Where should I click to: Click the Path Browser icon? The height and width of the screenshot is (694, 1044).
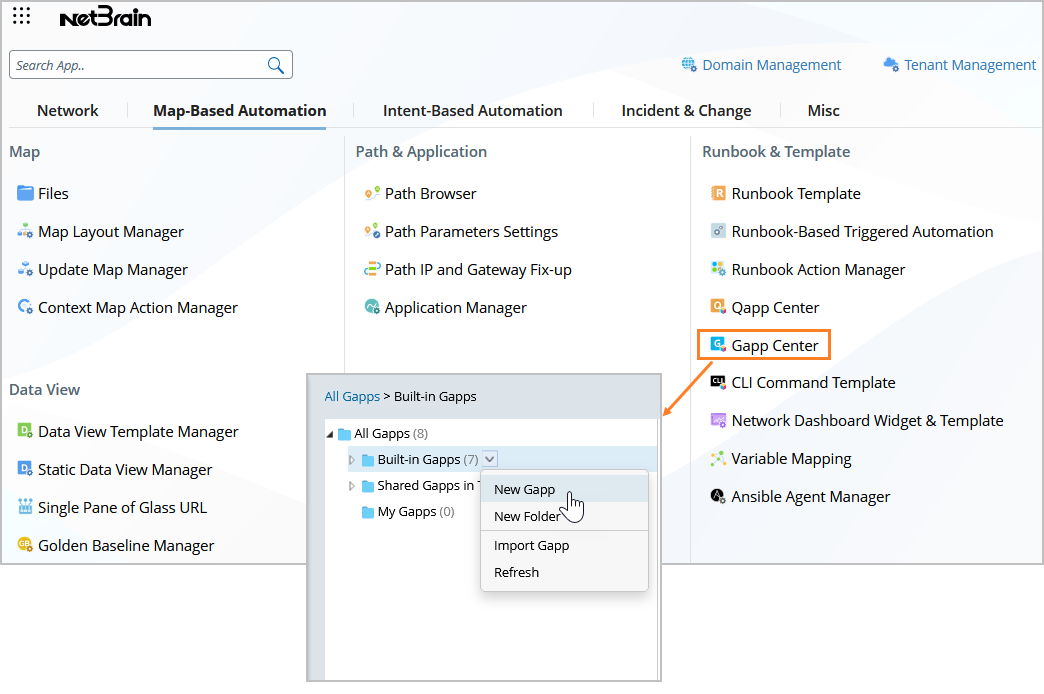[372, 193]
